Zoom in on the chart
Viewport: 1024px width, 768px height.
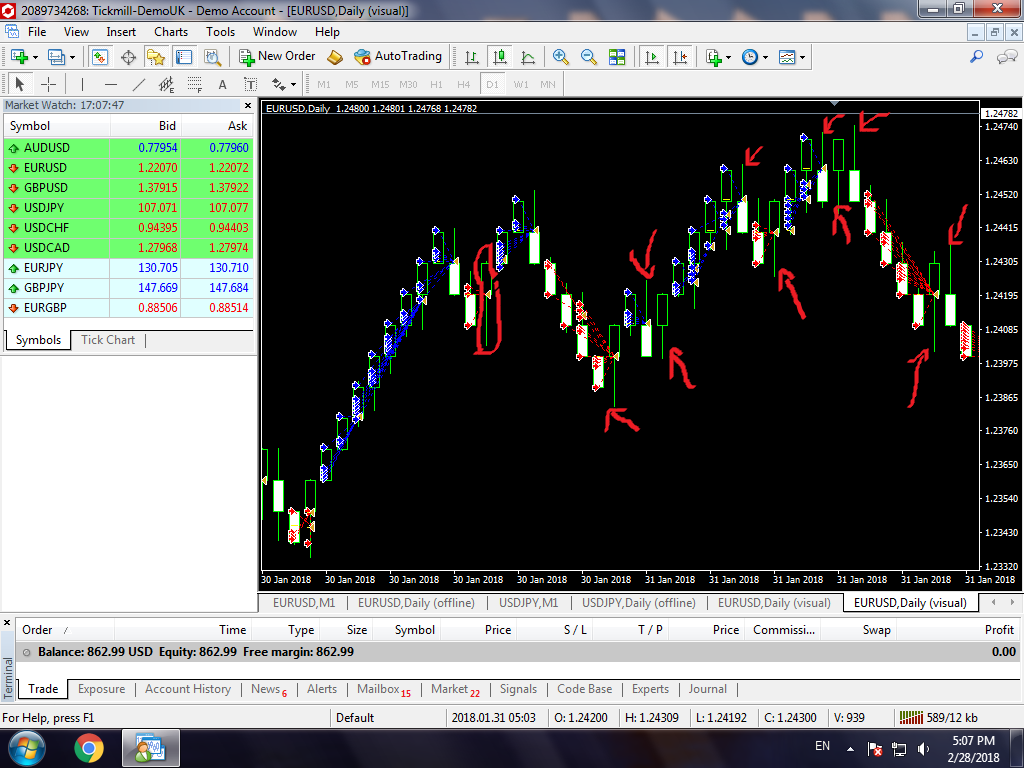click(x=561, y=57)
